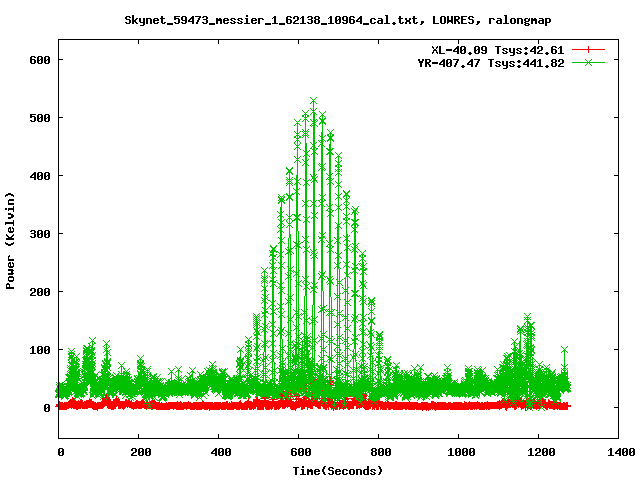Click the plot title Skynet_59473_messier_1 text
This screenshot has height=480, width=640.
coord(338,20)
